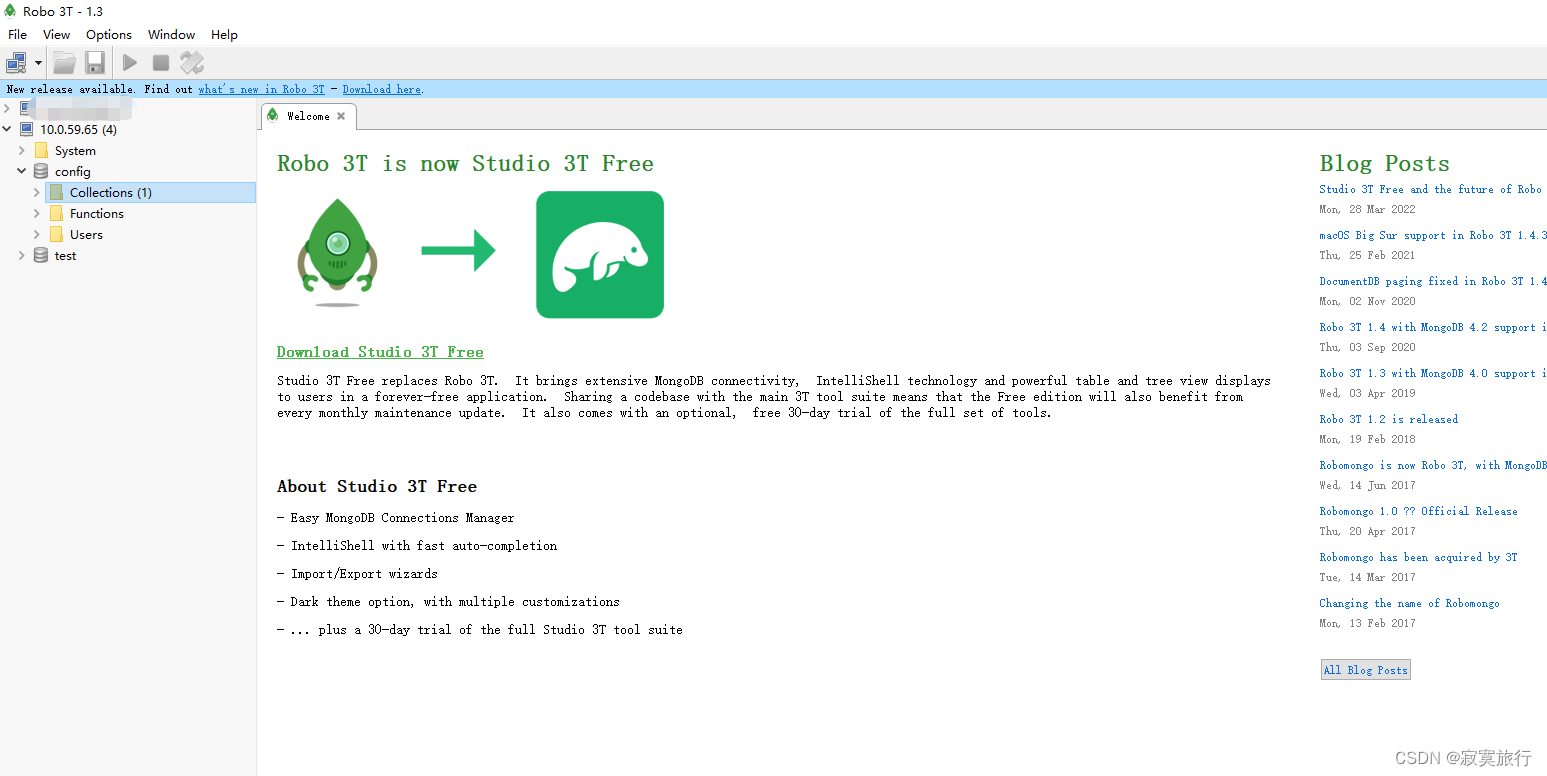1547x776 pixels.
Task: Select the Welcome tab
Action: click(x=308, y=116)
